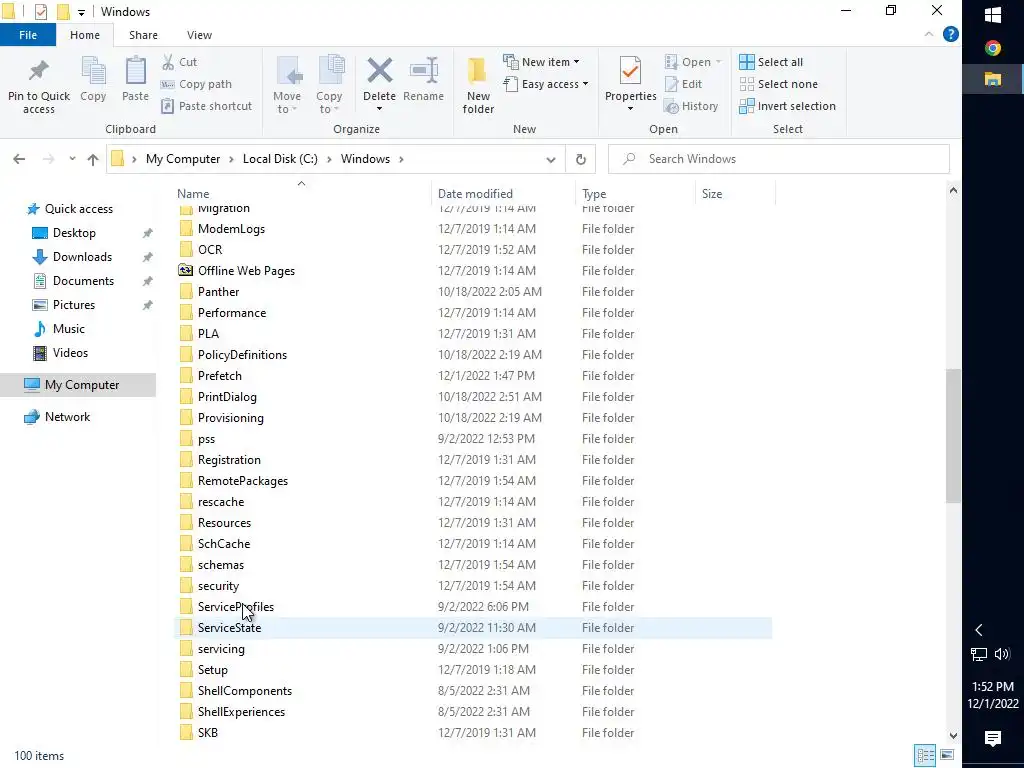Click Pin to Quick access icon
This screenshot has width=1024, height=768.
[39, 71]
